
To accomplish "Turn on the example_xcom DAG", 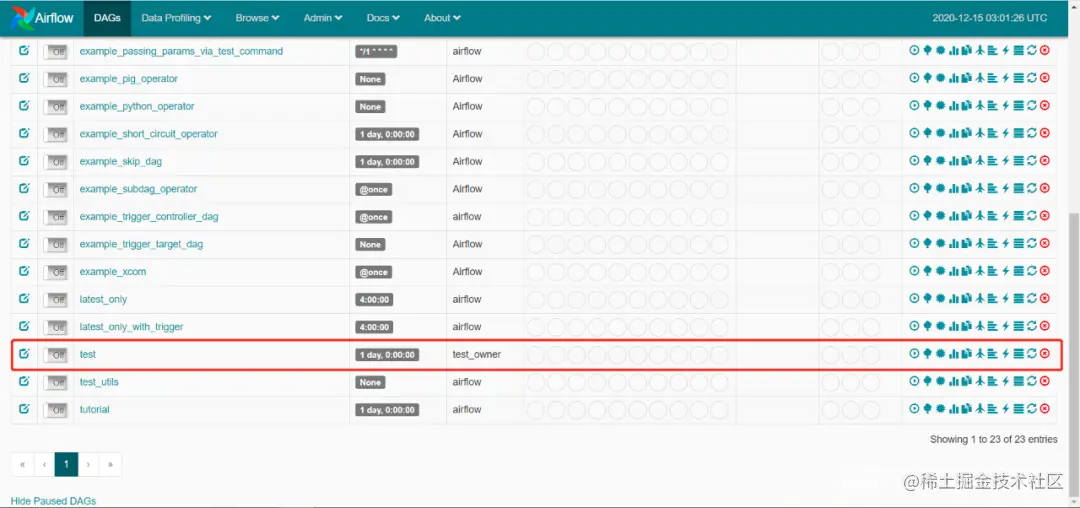I will pyautogui.click(x=55, y=272).
